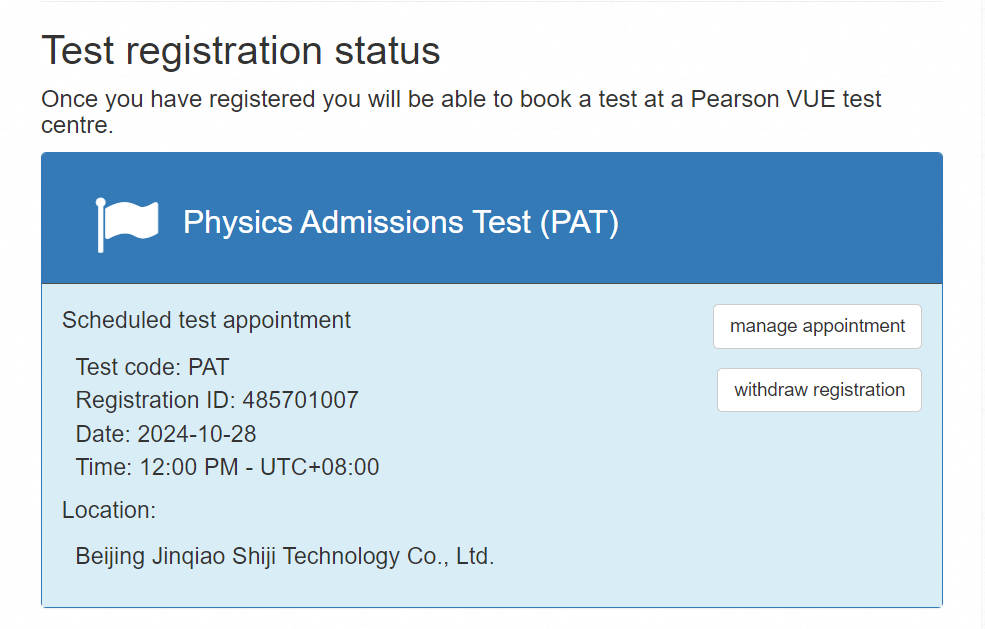Viewport: 985px width, 629px height.
Task: Click the Scheduled test appointment label
Action: (206, 320)
